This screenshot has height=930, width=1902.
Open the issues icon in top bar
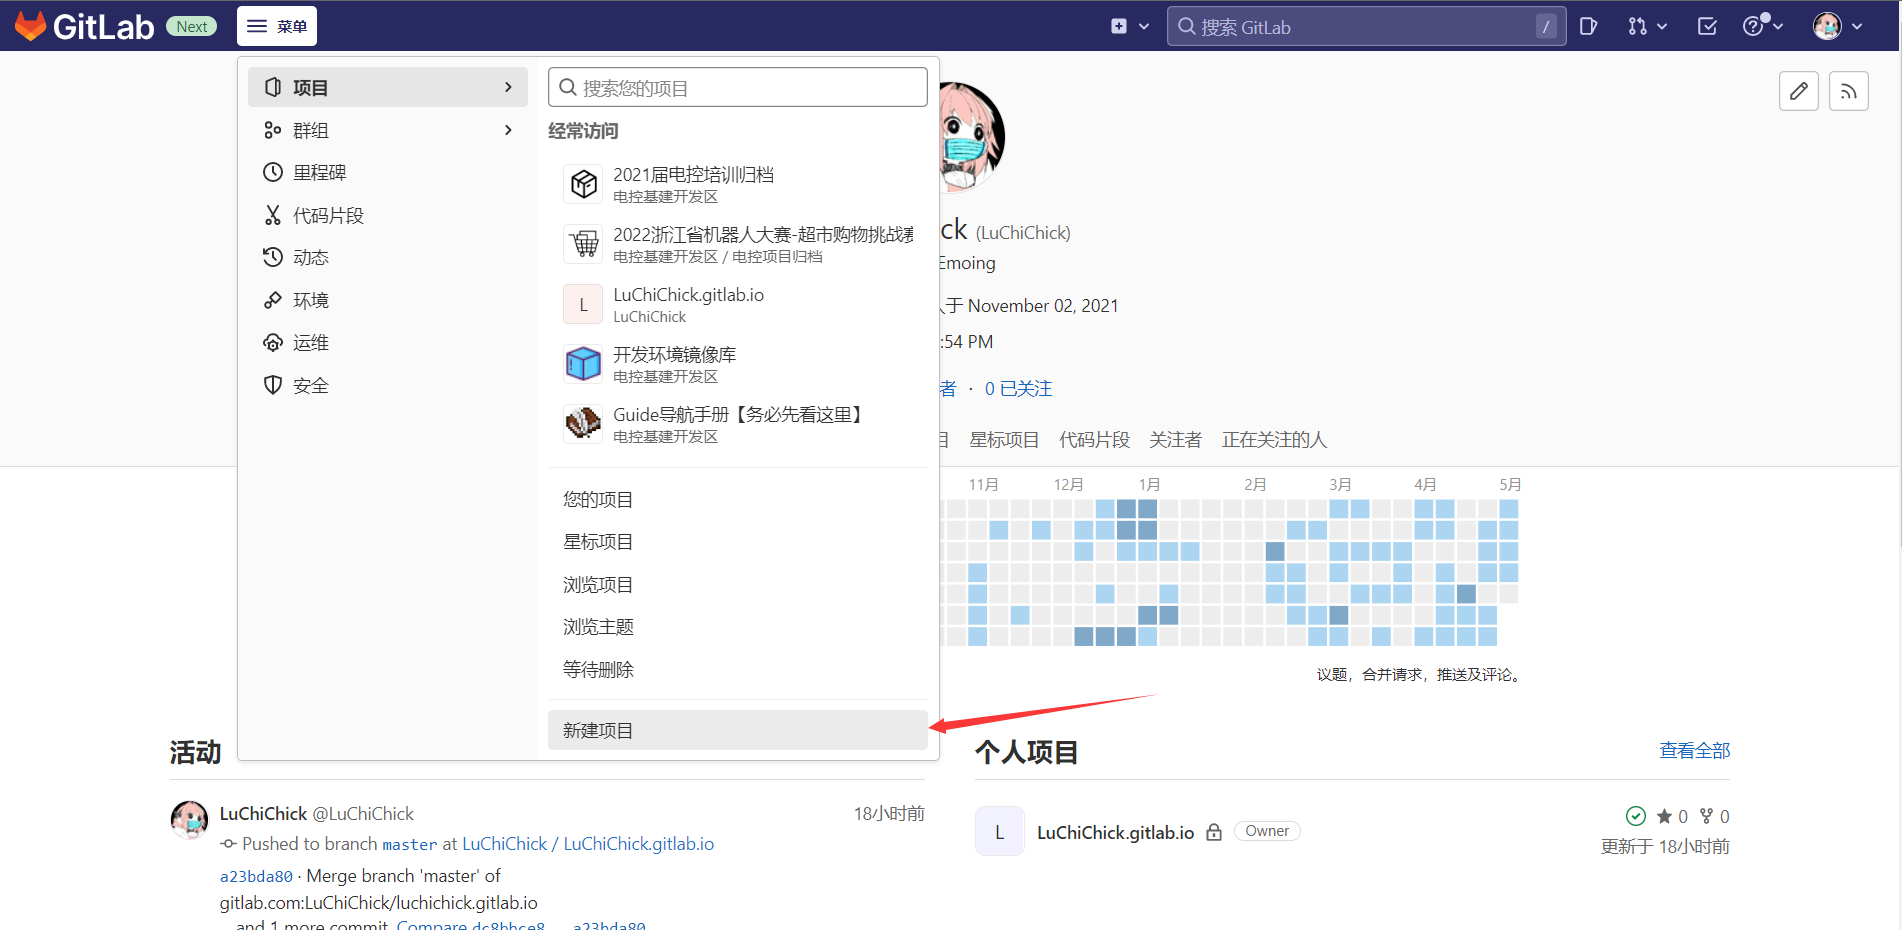[x=1588, y=27]
